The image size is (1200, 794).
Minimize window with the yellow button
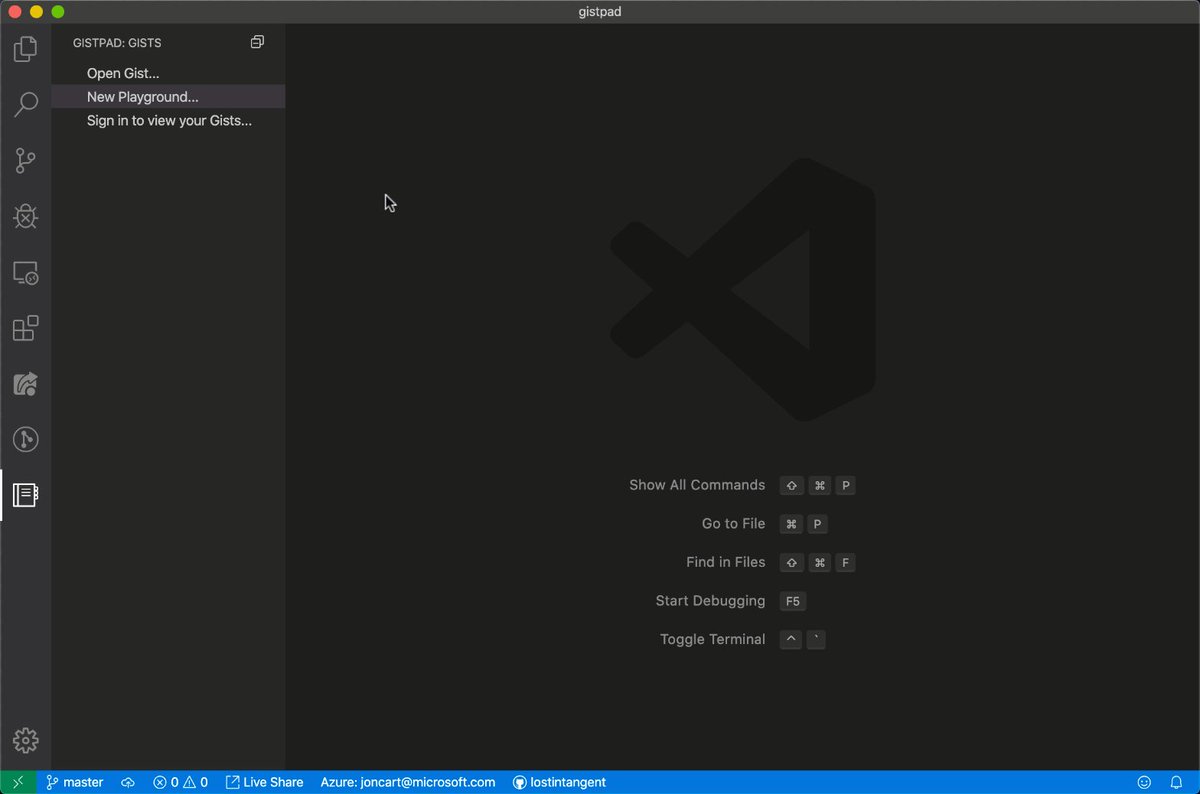pyautogui.click(x=36, y=12)
